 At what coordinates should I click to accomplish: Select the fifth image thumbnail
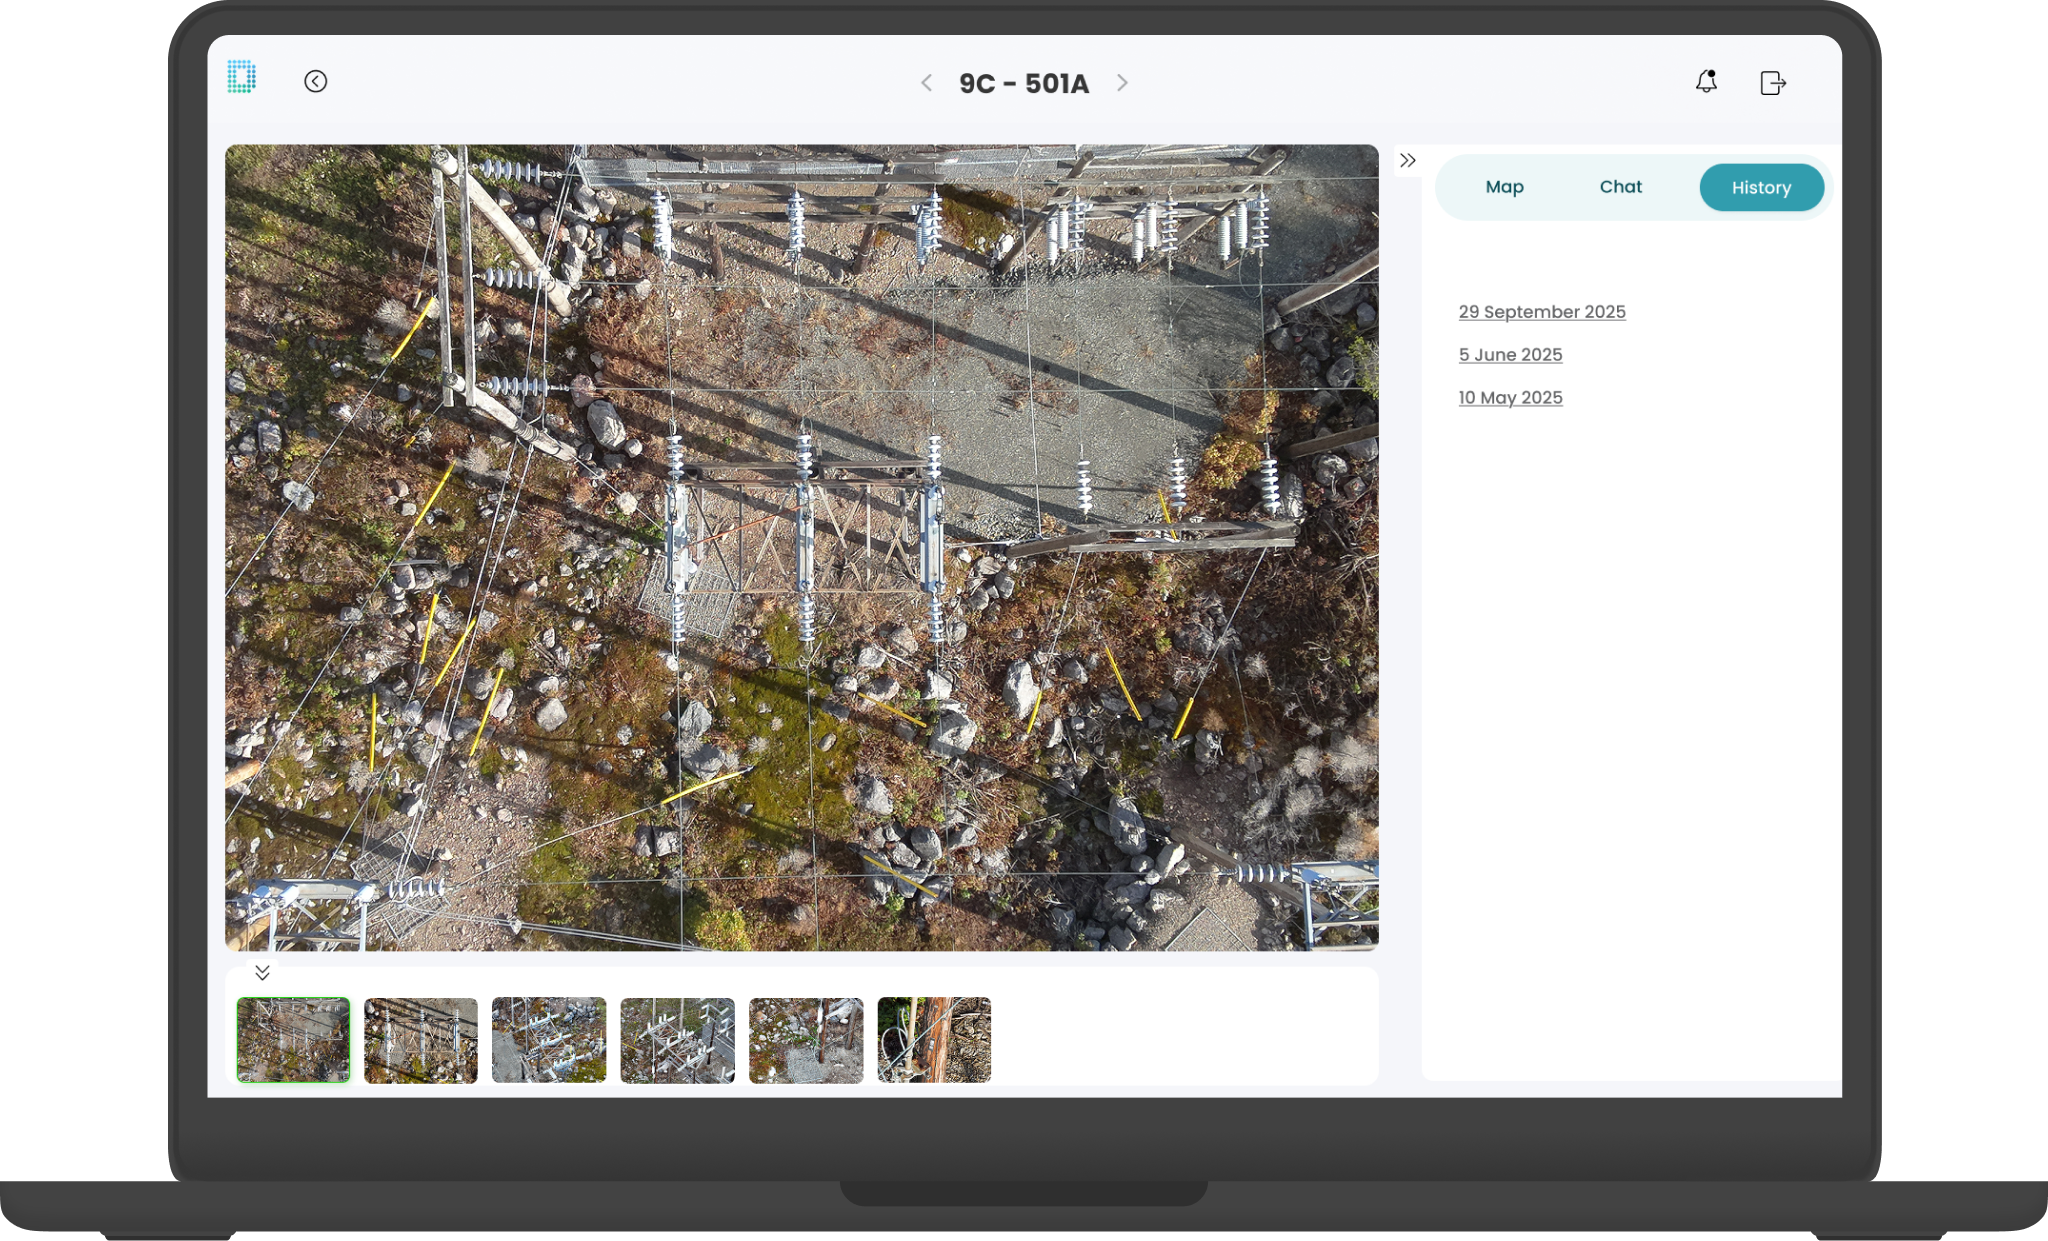(x=806, y=1040)
